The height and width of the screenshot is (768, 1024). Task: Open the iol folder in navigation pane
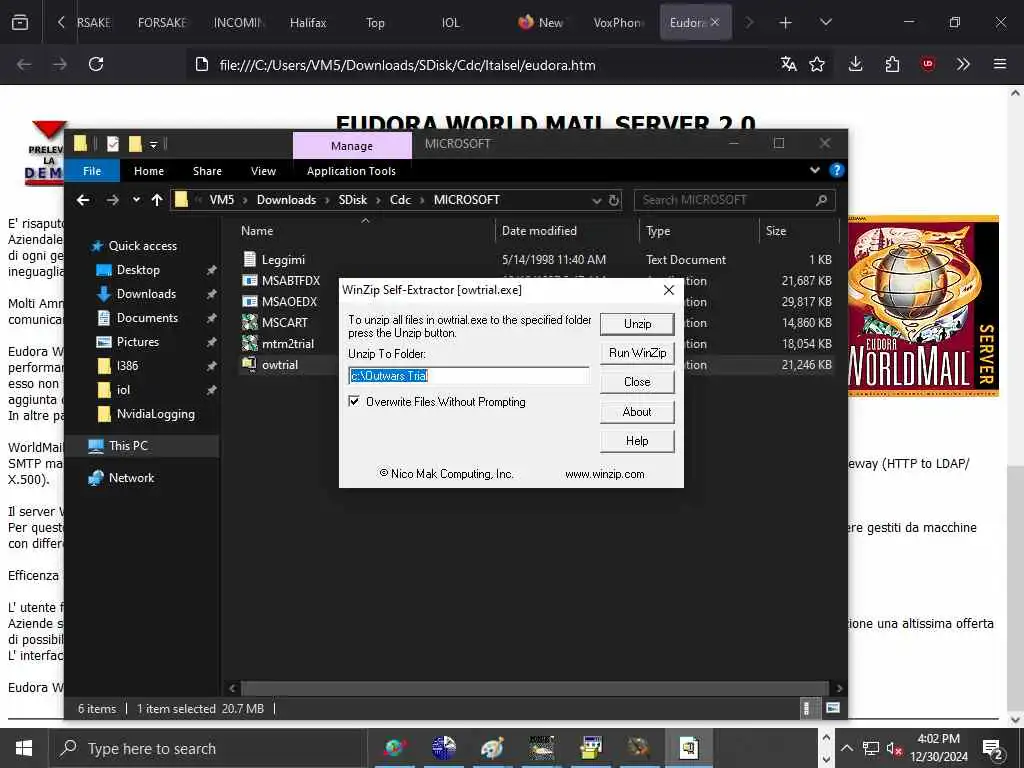pos(123,390)
